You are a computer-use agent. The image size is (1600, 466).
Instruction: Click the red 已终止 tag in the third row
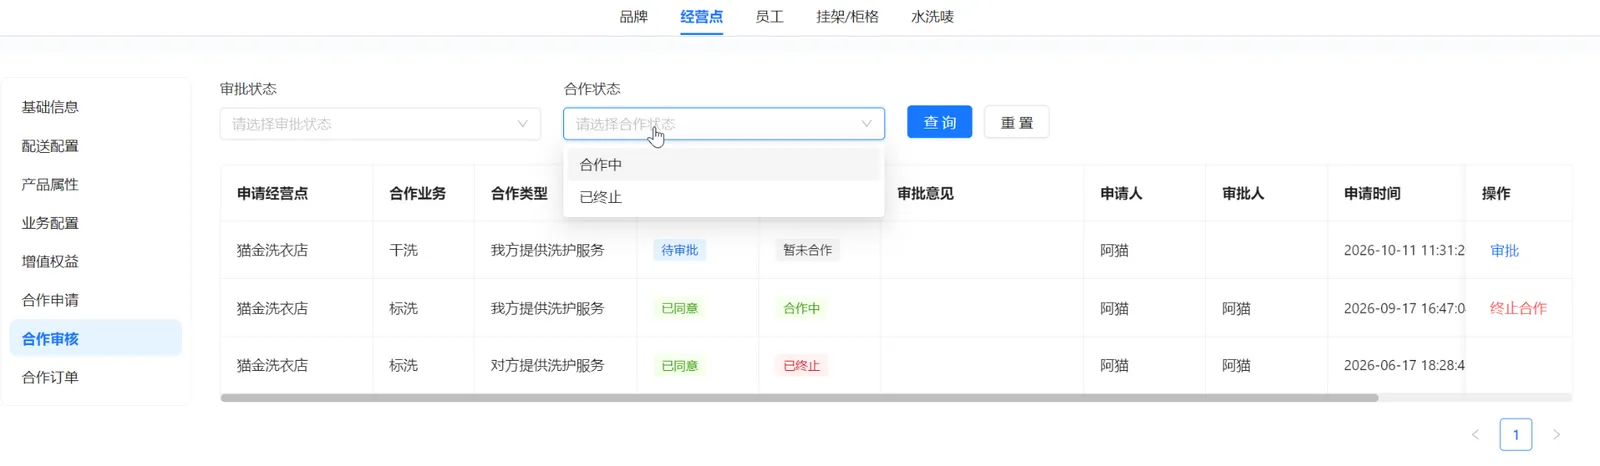coord(801,366)
